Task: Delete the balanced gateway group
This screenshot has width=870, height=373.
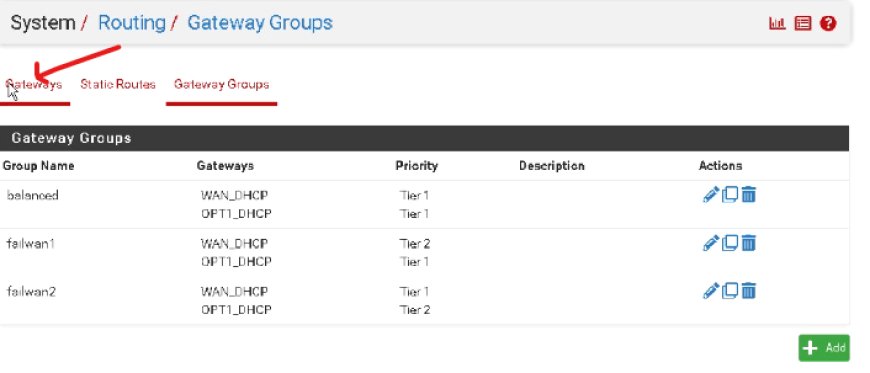Action: click(748, 195)
